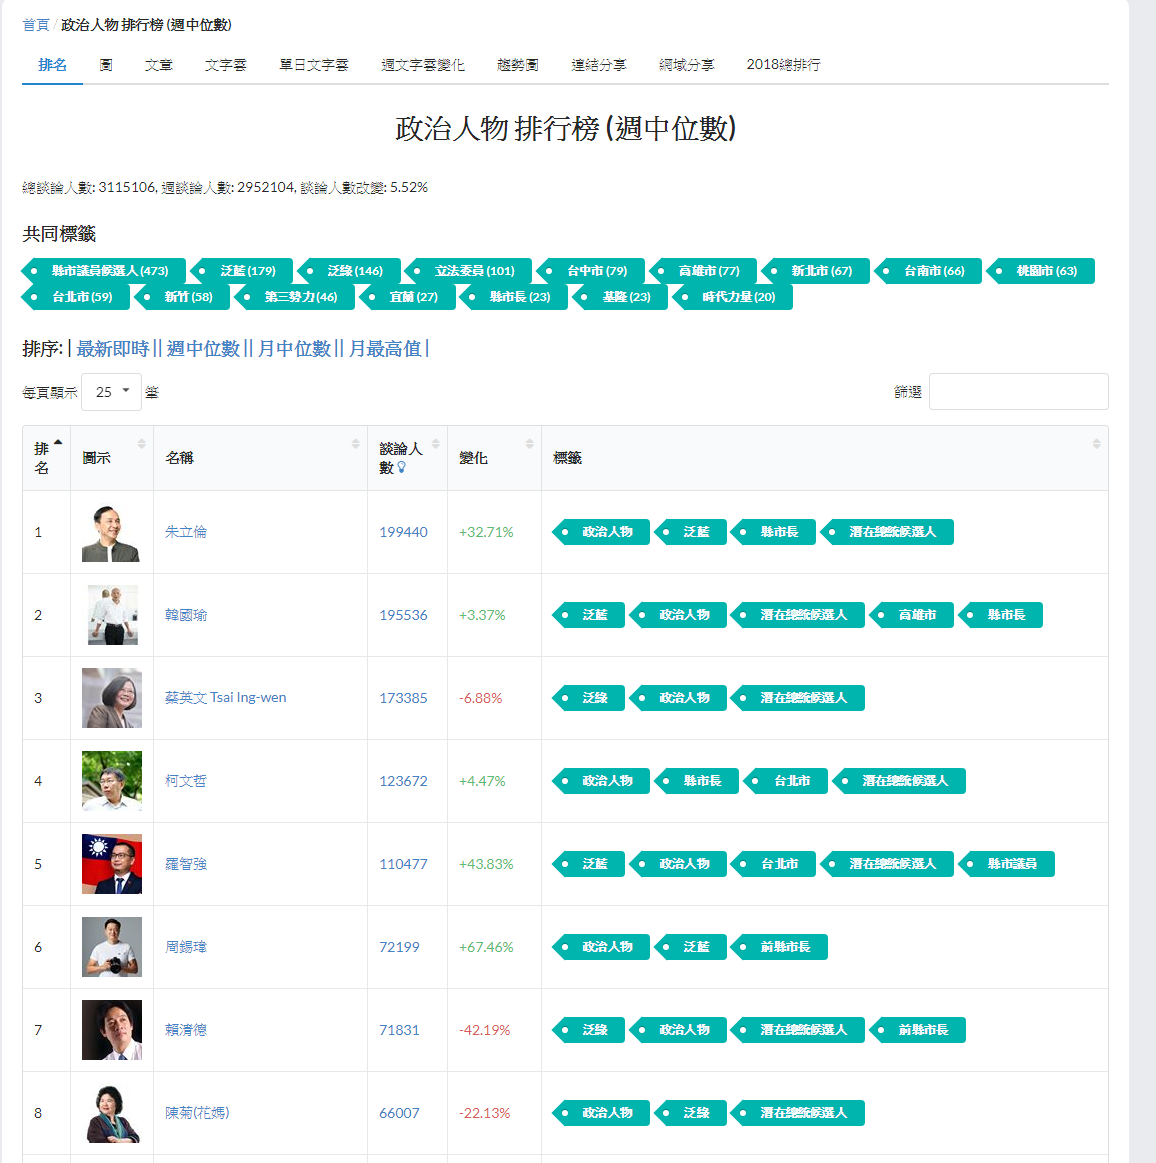Select the 縣市長 (23) common tag
This screenshot has height=1163, width=1156.
click(514, 297)
